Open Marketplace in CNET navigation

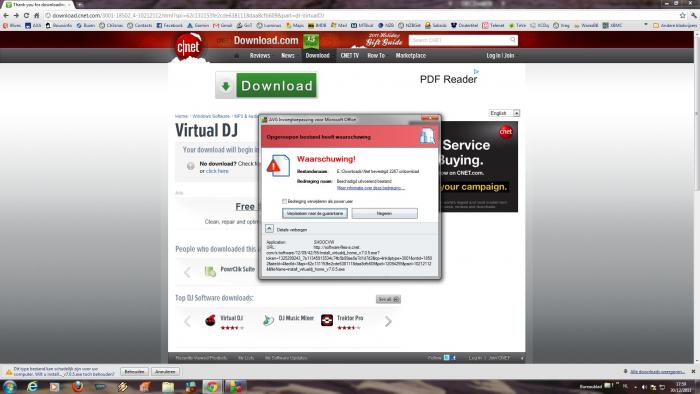[411, 56]
